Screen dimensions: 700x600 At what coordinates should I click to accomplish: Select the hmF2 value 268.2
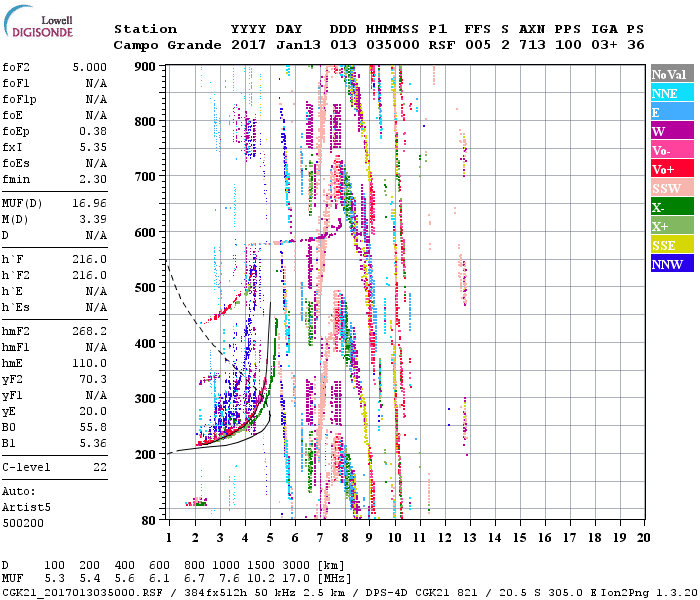tap(89, 330)
